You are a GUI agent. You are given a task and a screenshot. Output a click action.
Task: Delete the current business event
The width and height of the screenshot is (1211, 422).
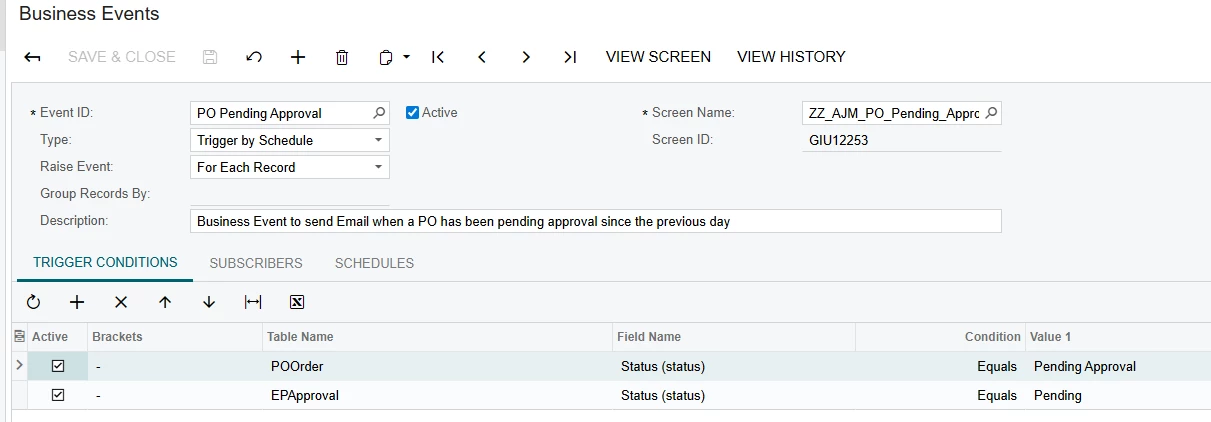[x=342, y=57]
